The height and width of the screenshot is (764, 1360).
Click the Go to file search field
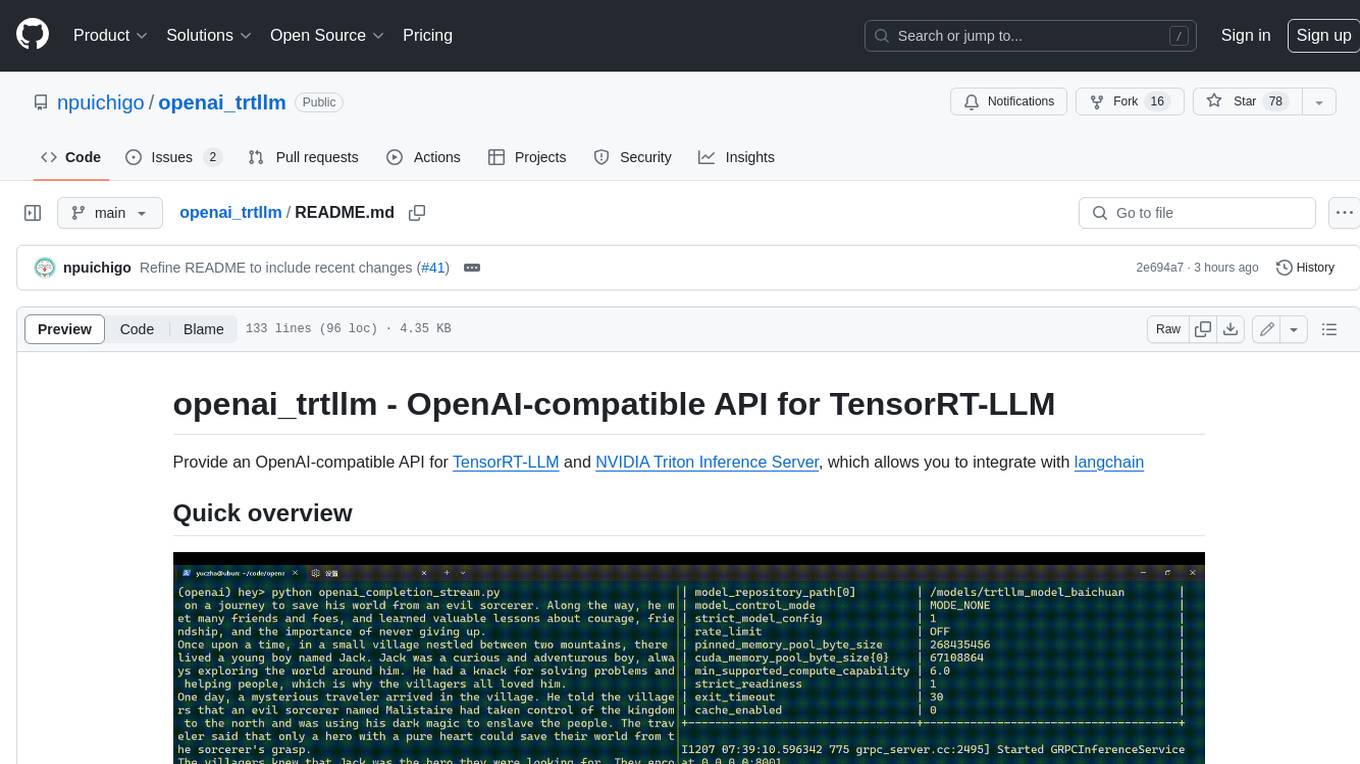pyautogui.click(x=1197, y=213)
